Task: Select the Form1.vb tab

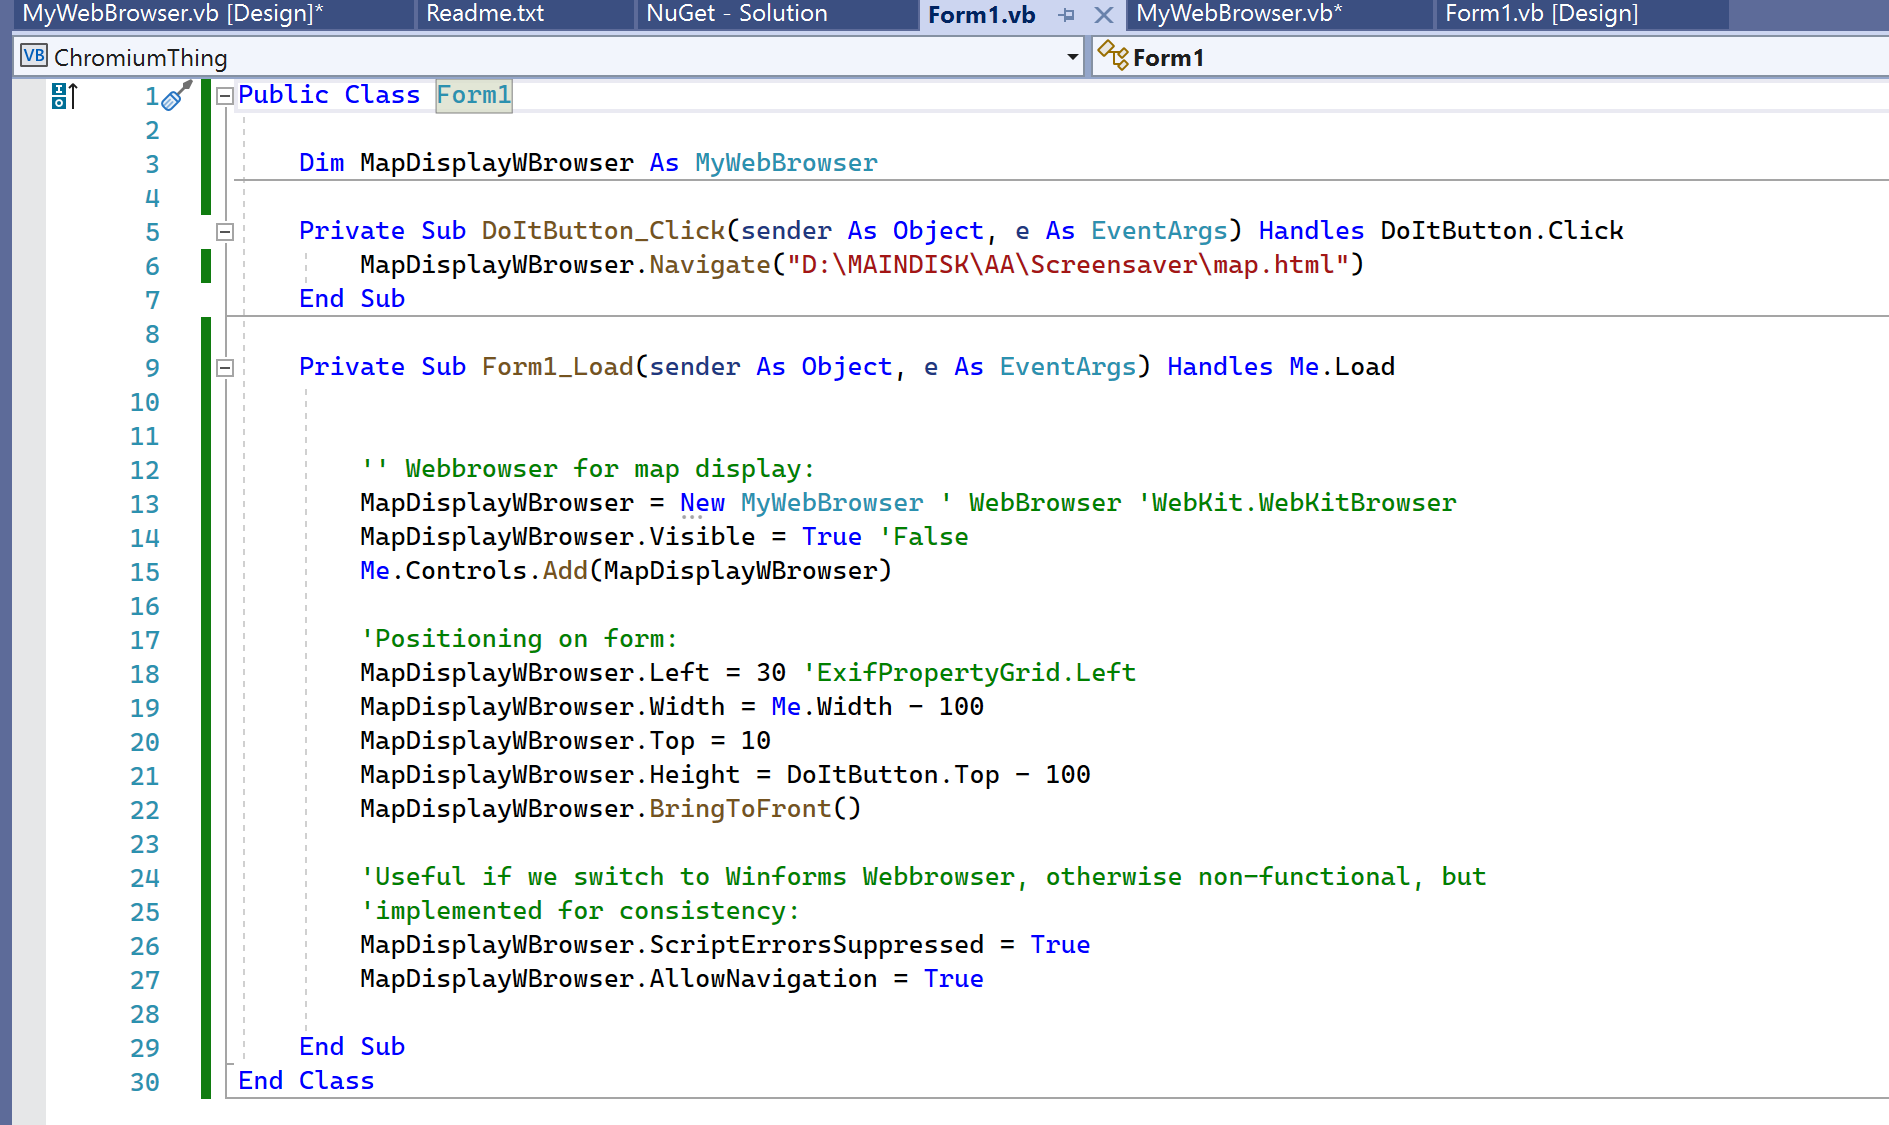Action: pos(981,15)
